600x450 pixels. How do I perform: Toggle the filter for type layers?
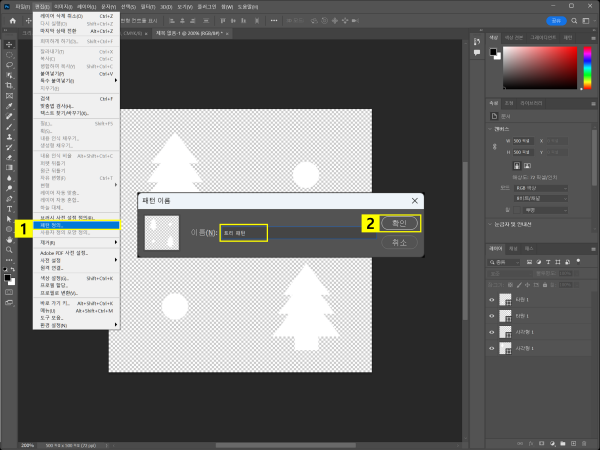click(x=548, y=262)
